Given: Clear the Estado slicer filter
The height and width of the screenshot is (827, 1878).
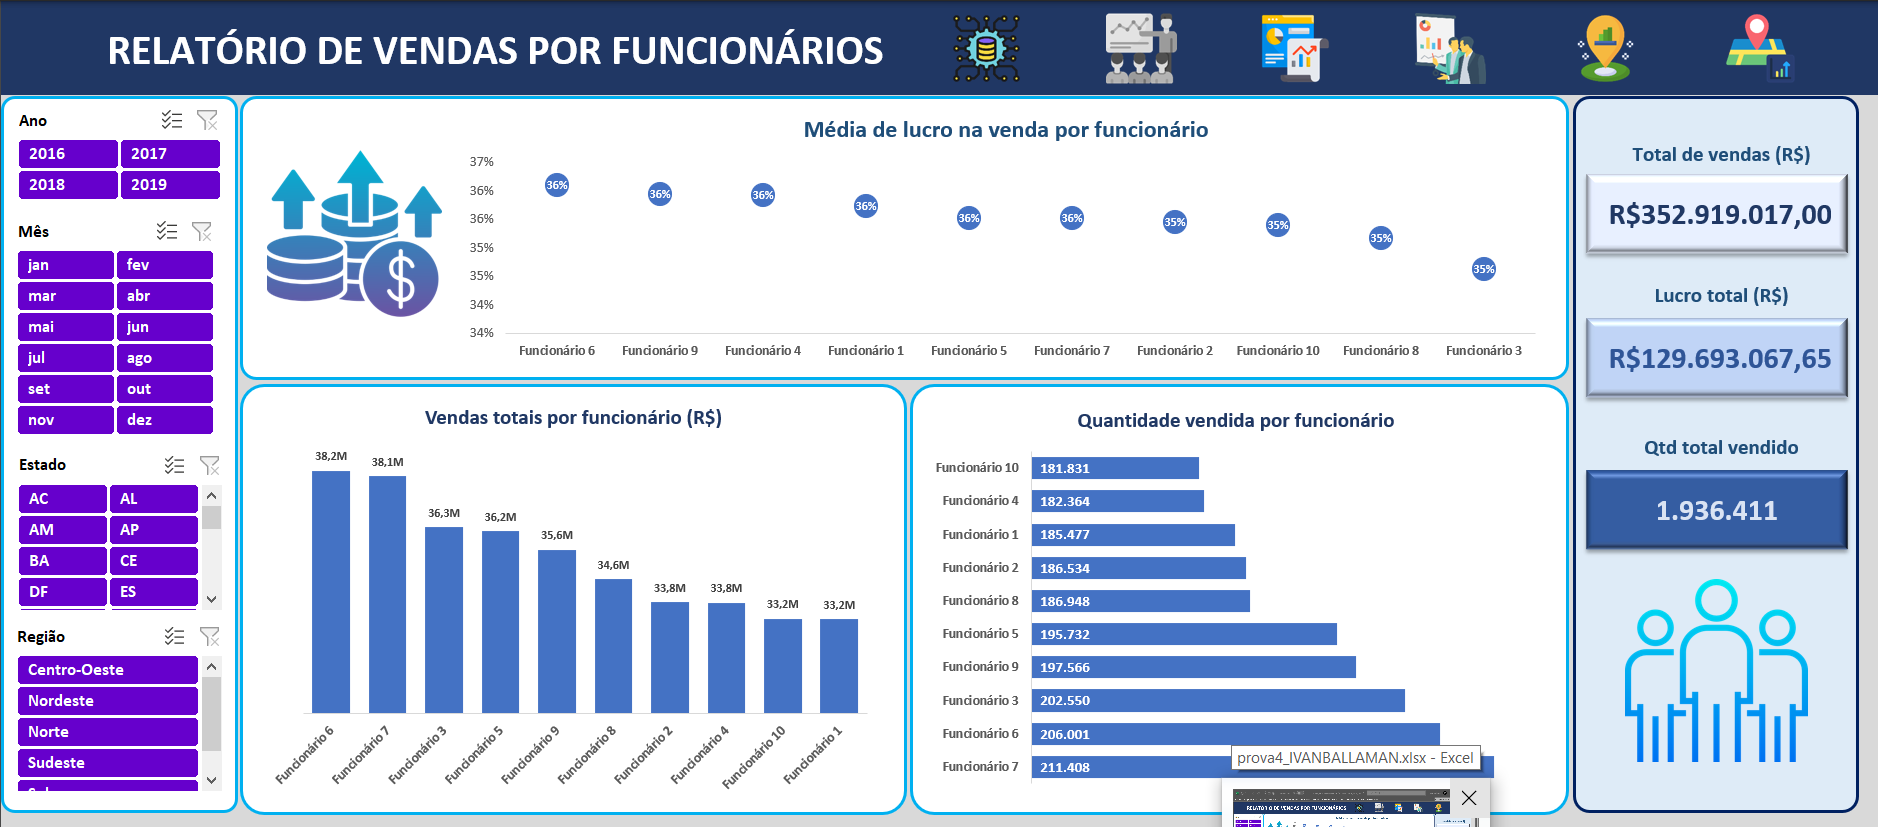Looking at the screenshot, I should (x=209, y=465).
